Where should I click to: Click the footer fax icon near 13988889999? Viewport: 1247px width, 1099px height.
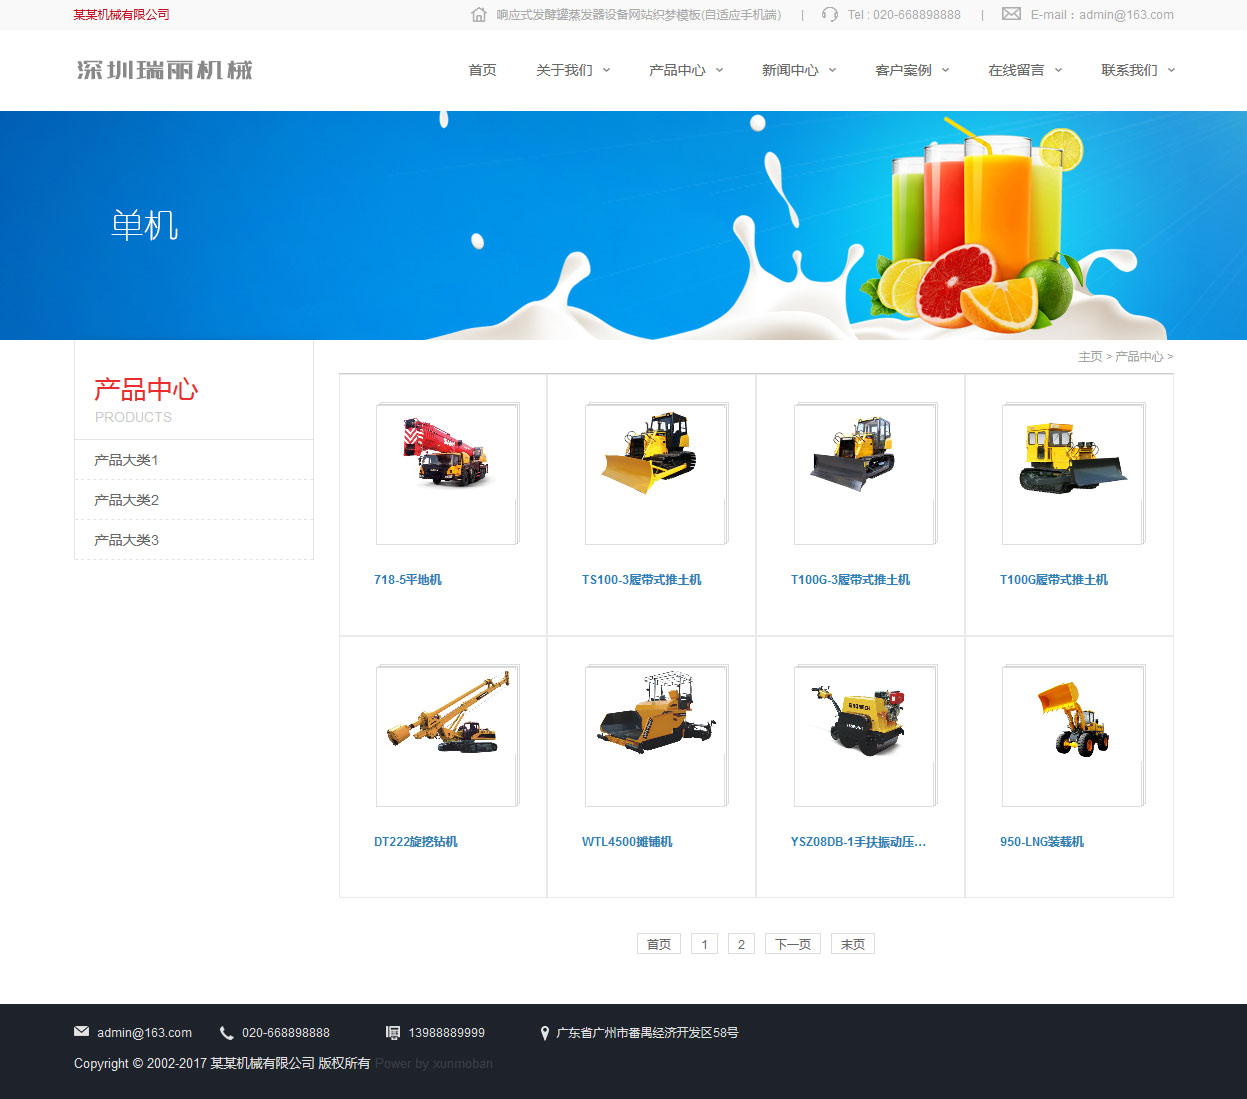[x=393, y=1033]
